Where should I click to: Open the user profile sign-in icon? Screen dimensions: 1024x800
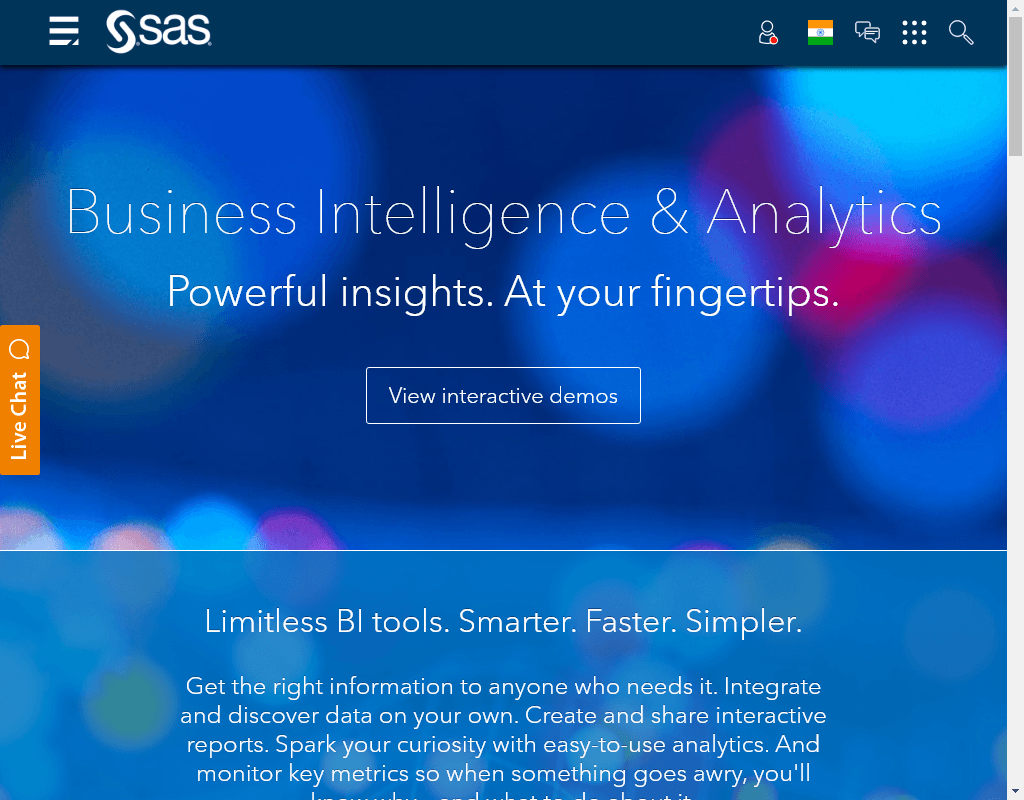click(x=768, y=32)
